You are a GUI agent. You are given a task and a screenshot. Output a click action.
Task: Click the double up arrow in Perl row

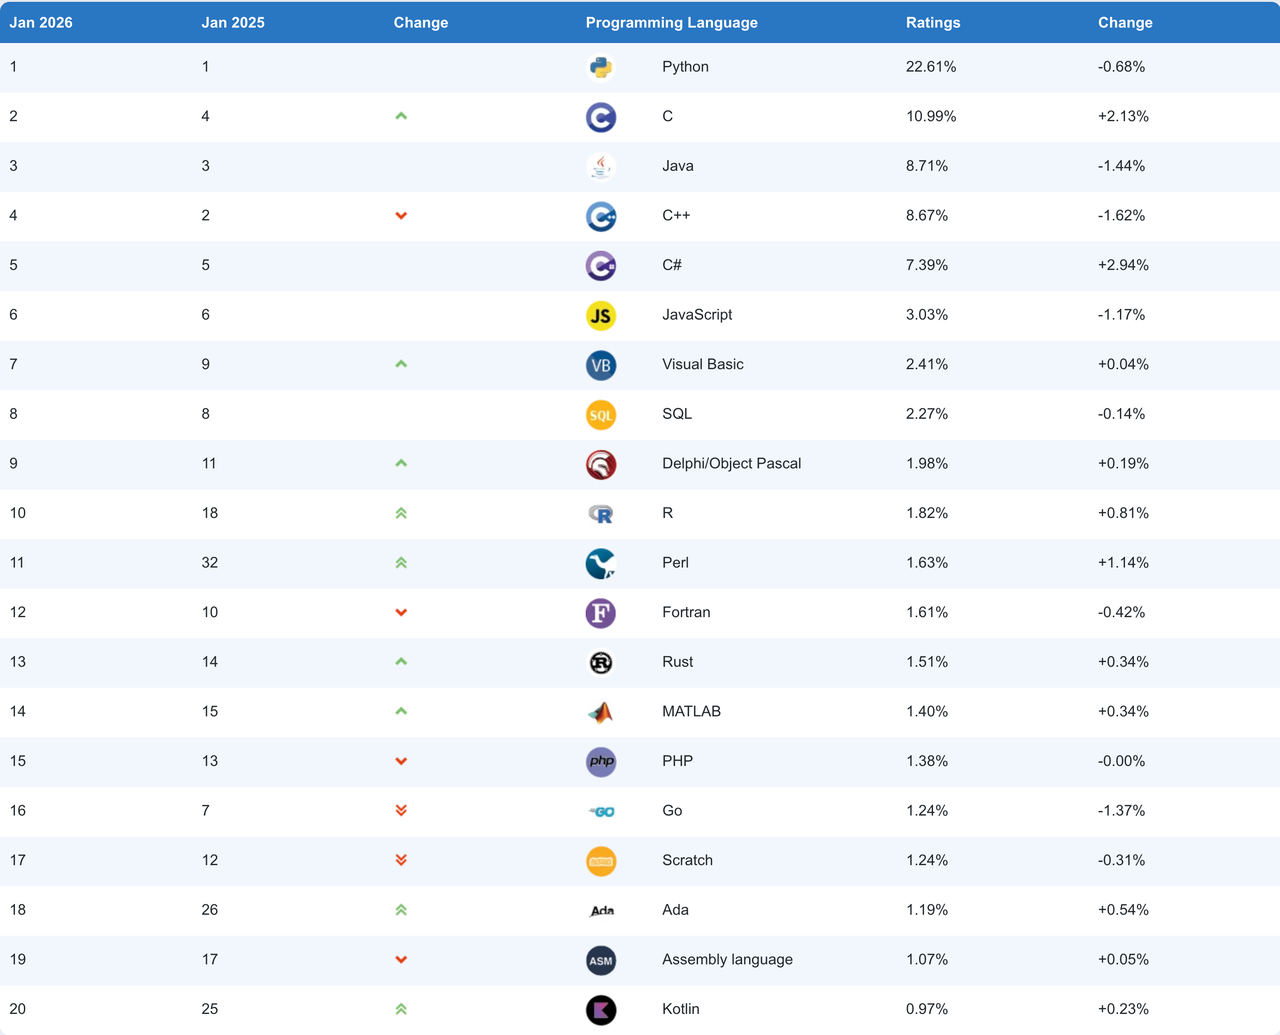[401, 563]
